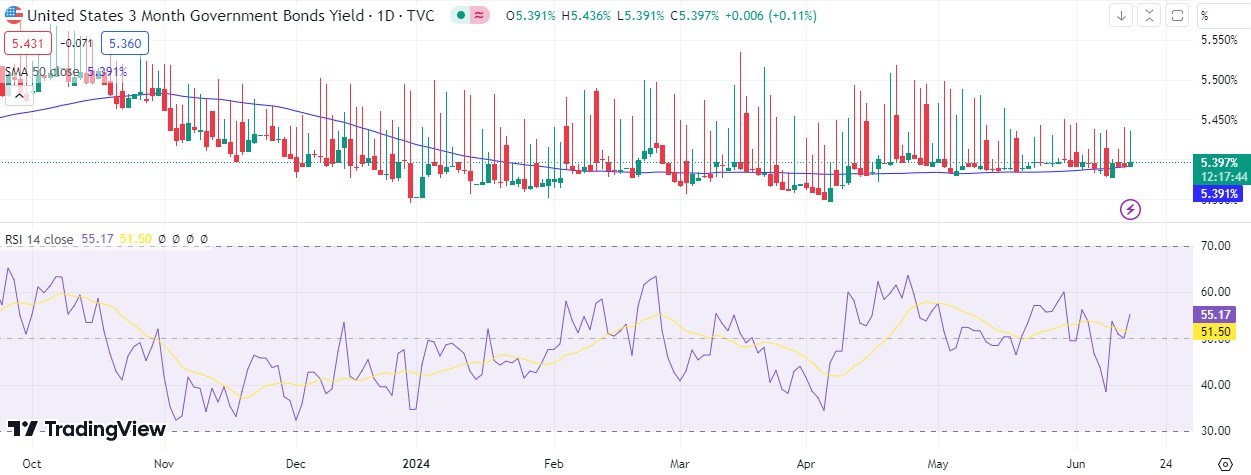Click the blue 5.360 buy price box

tap(125, 43)
